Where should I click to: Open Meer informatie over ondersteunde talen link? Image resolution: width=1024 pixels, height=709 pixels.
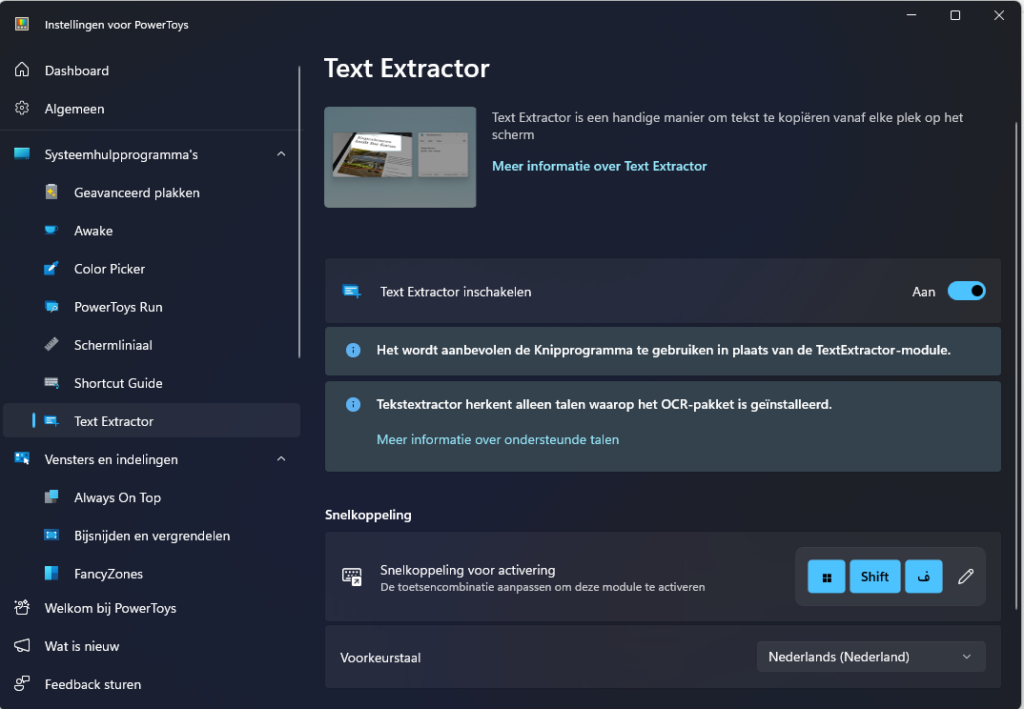[x=498, y=439]
